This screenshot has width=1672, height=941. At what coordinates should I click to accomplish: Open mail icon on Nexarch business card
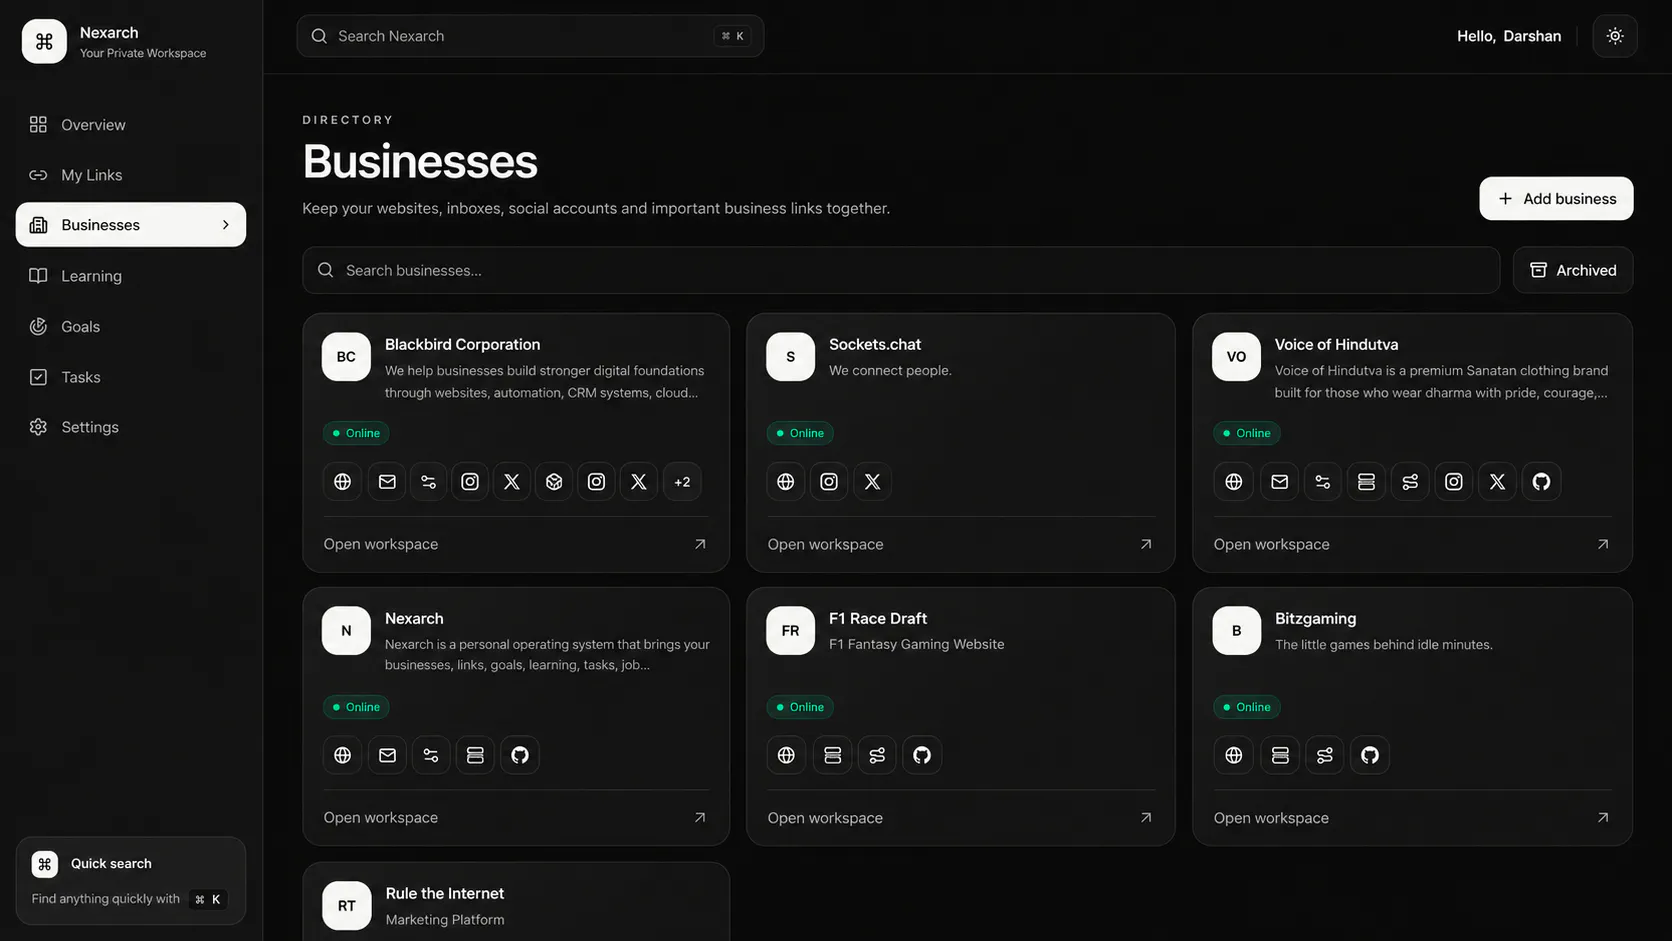tap(387, 755)
